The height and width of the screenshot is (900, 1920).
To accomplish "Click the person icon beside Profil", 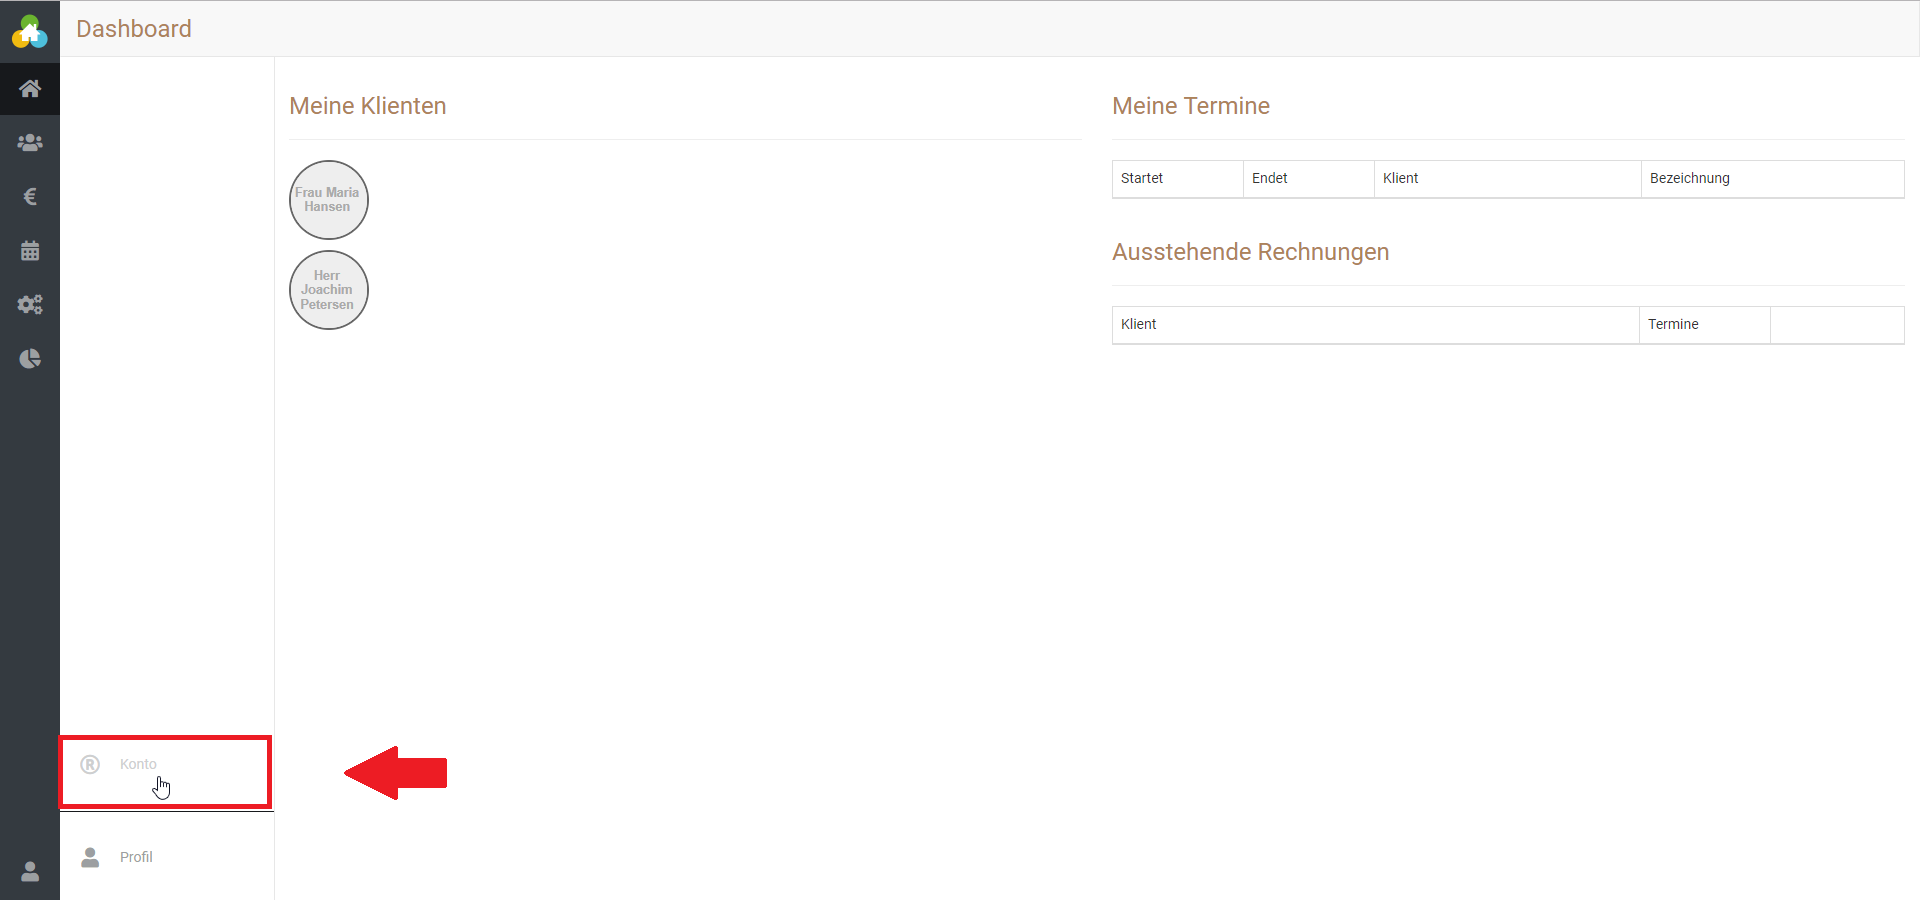I will (90, 857).
